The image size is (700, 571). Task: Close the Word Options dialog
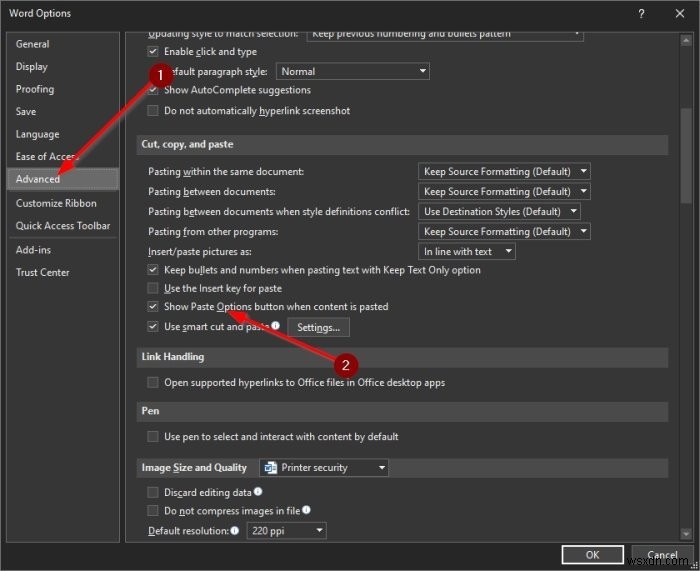pos(679,14)
